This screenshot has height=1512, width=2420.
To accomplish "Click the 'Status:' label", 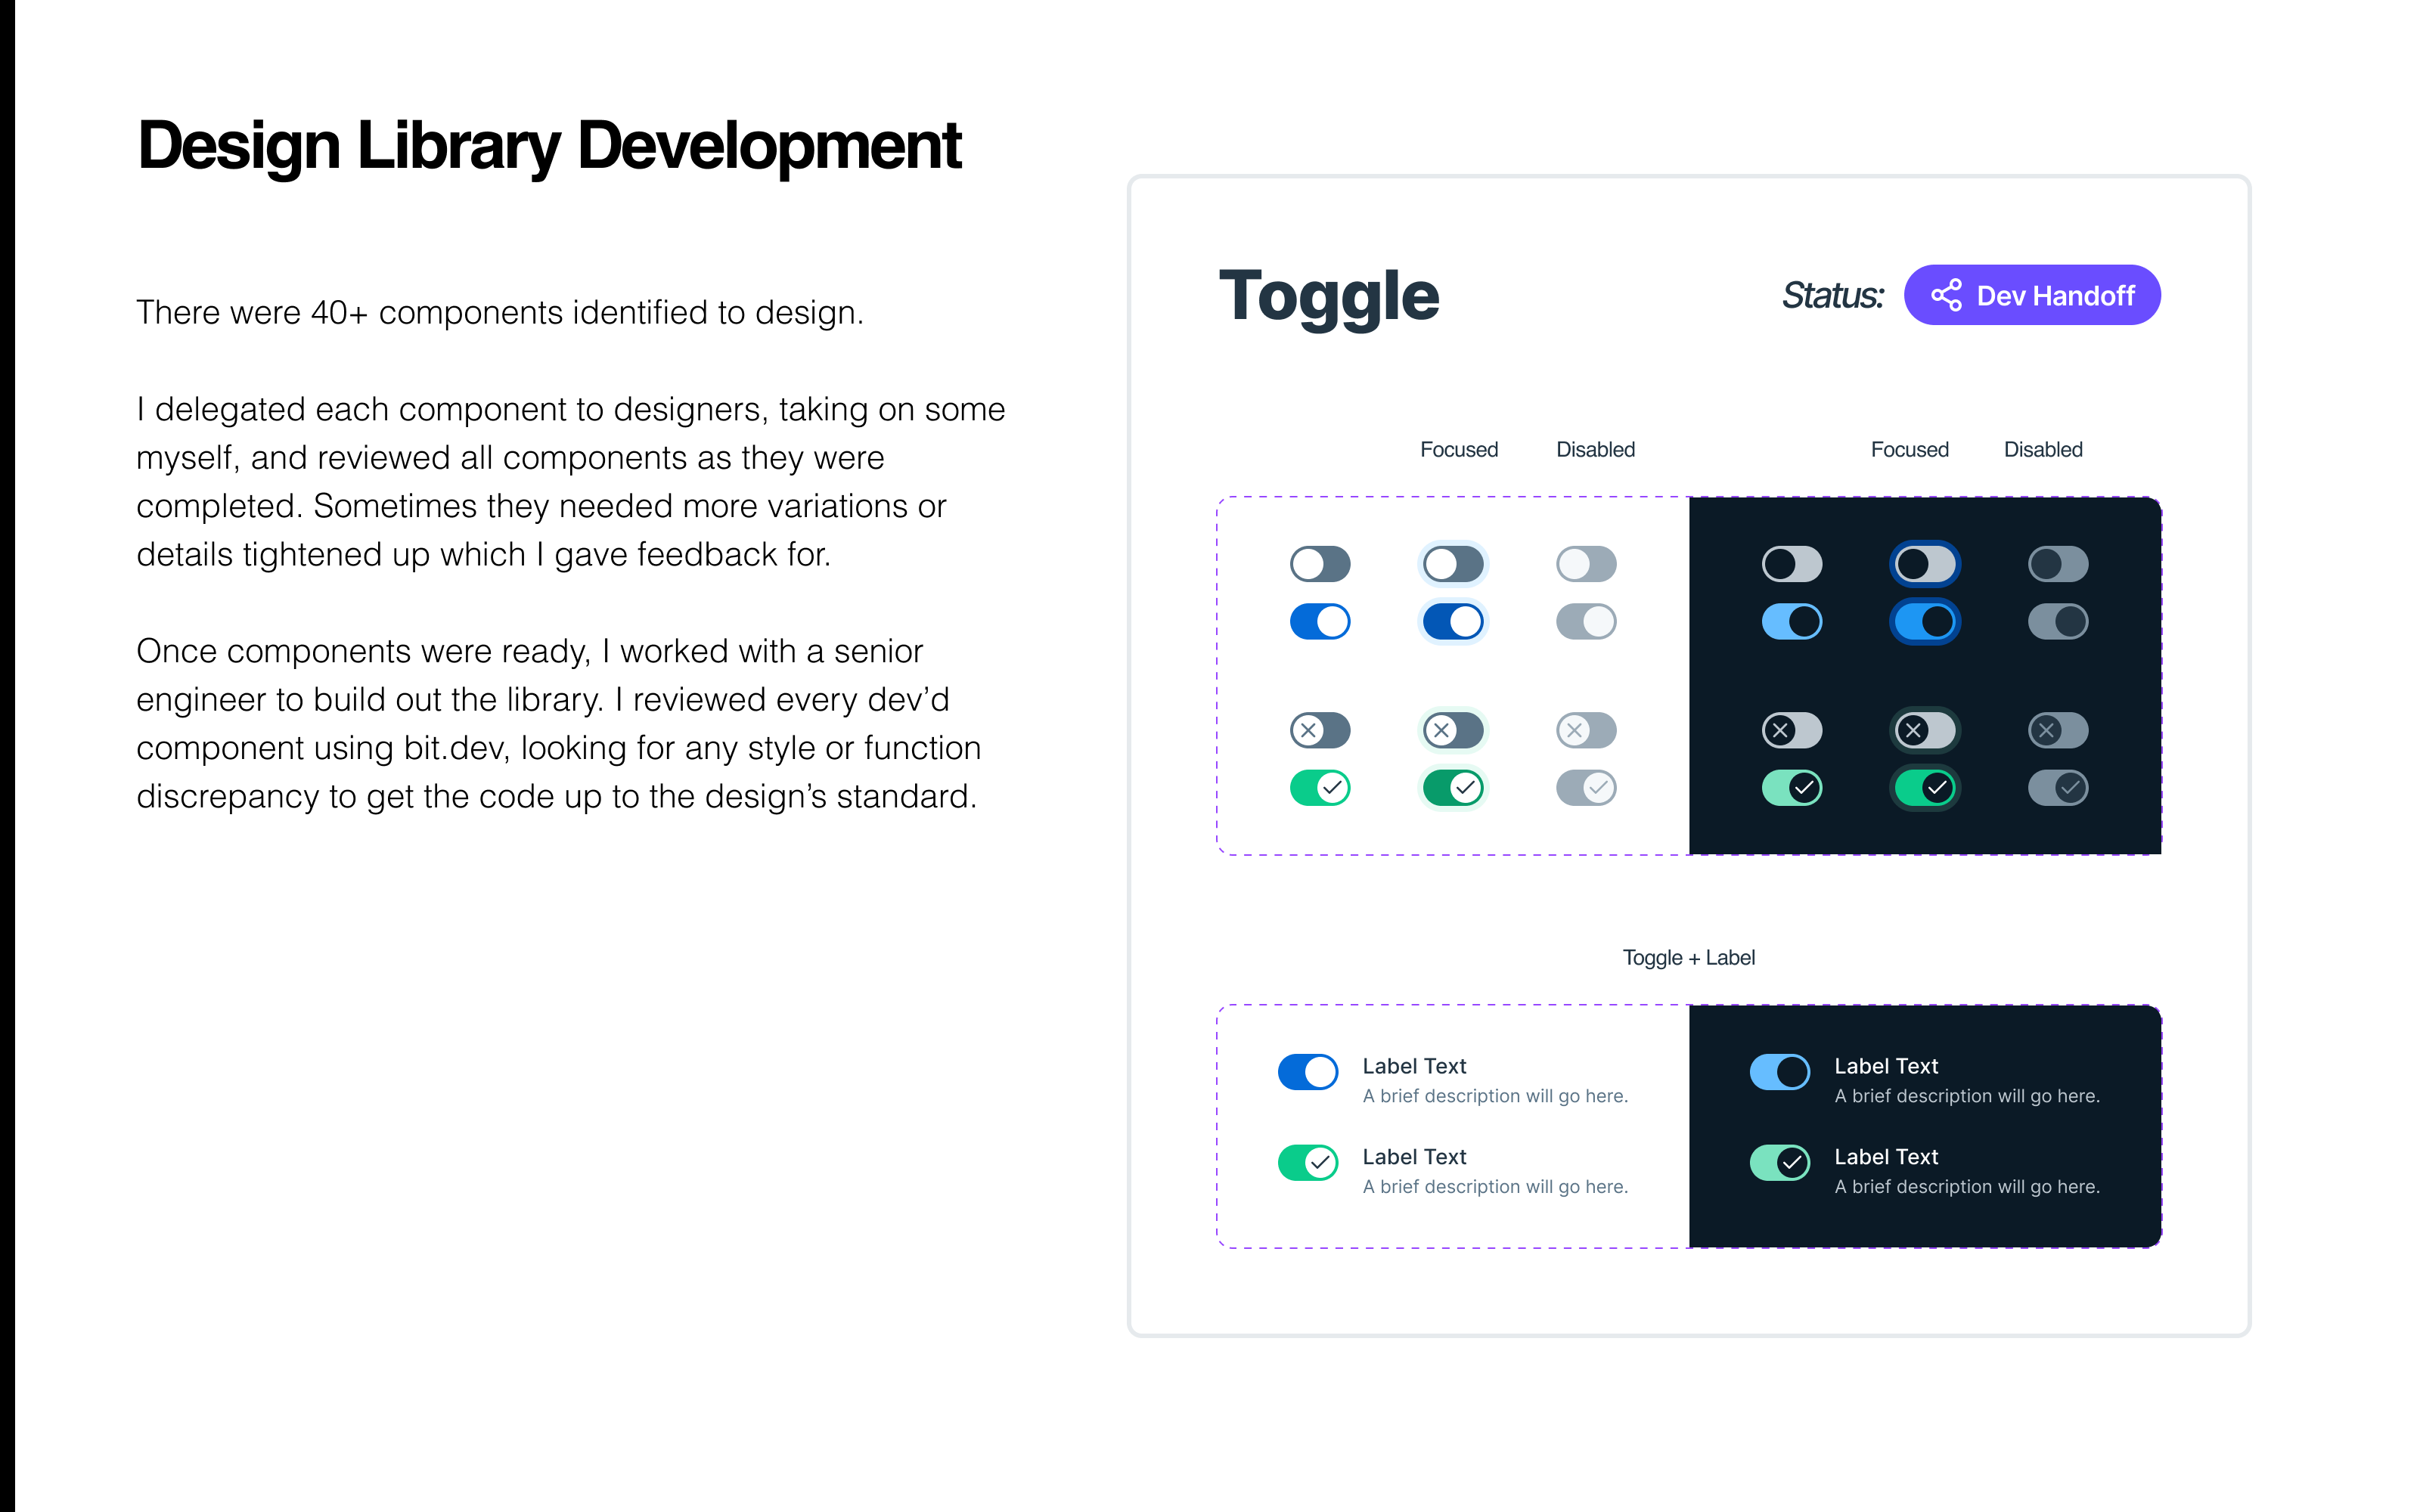I will coord(1832,296).
